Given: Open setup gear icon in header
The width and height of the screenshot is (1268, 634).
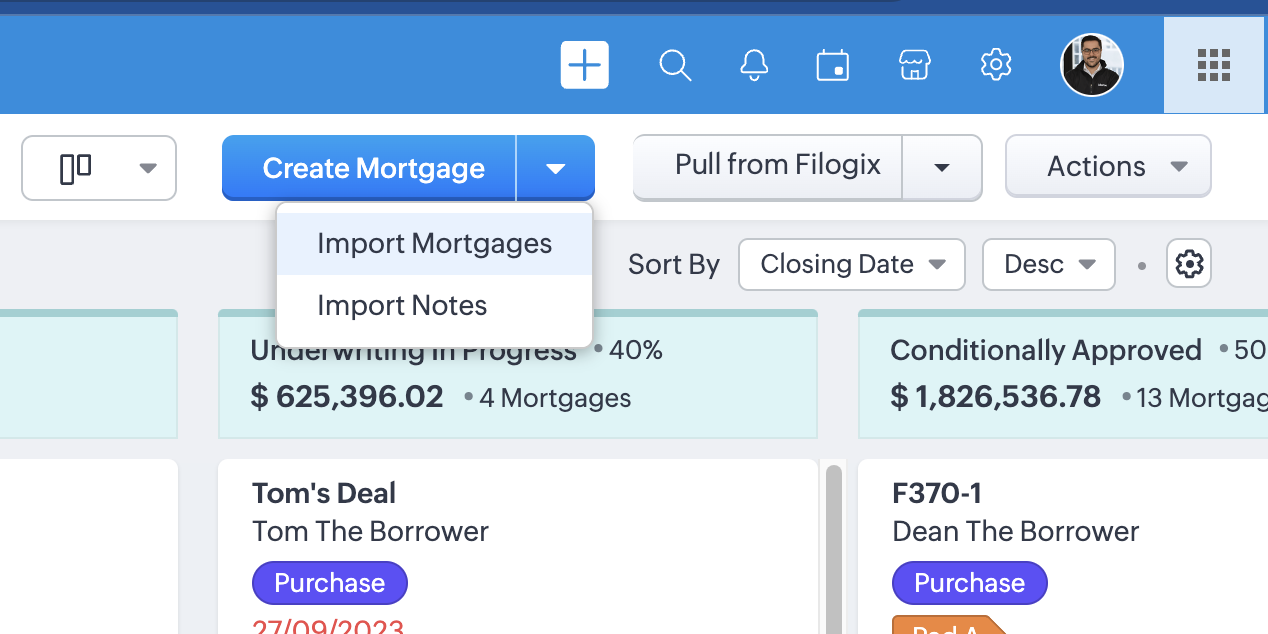Looking at the screenshot, I should pyautogui.click(x=996, y=66).
